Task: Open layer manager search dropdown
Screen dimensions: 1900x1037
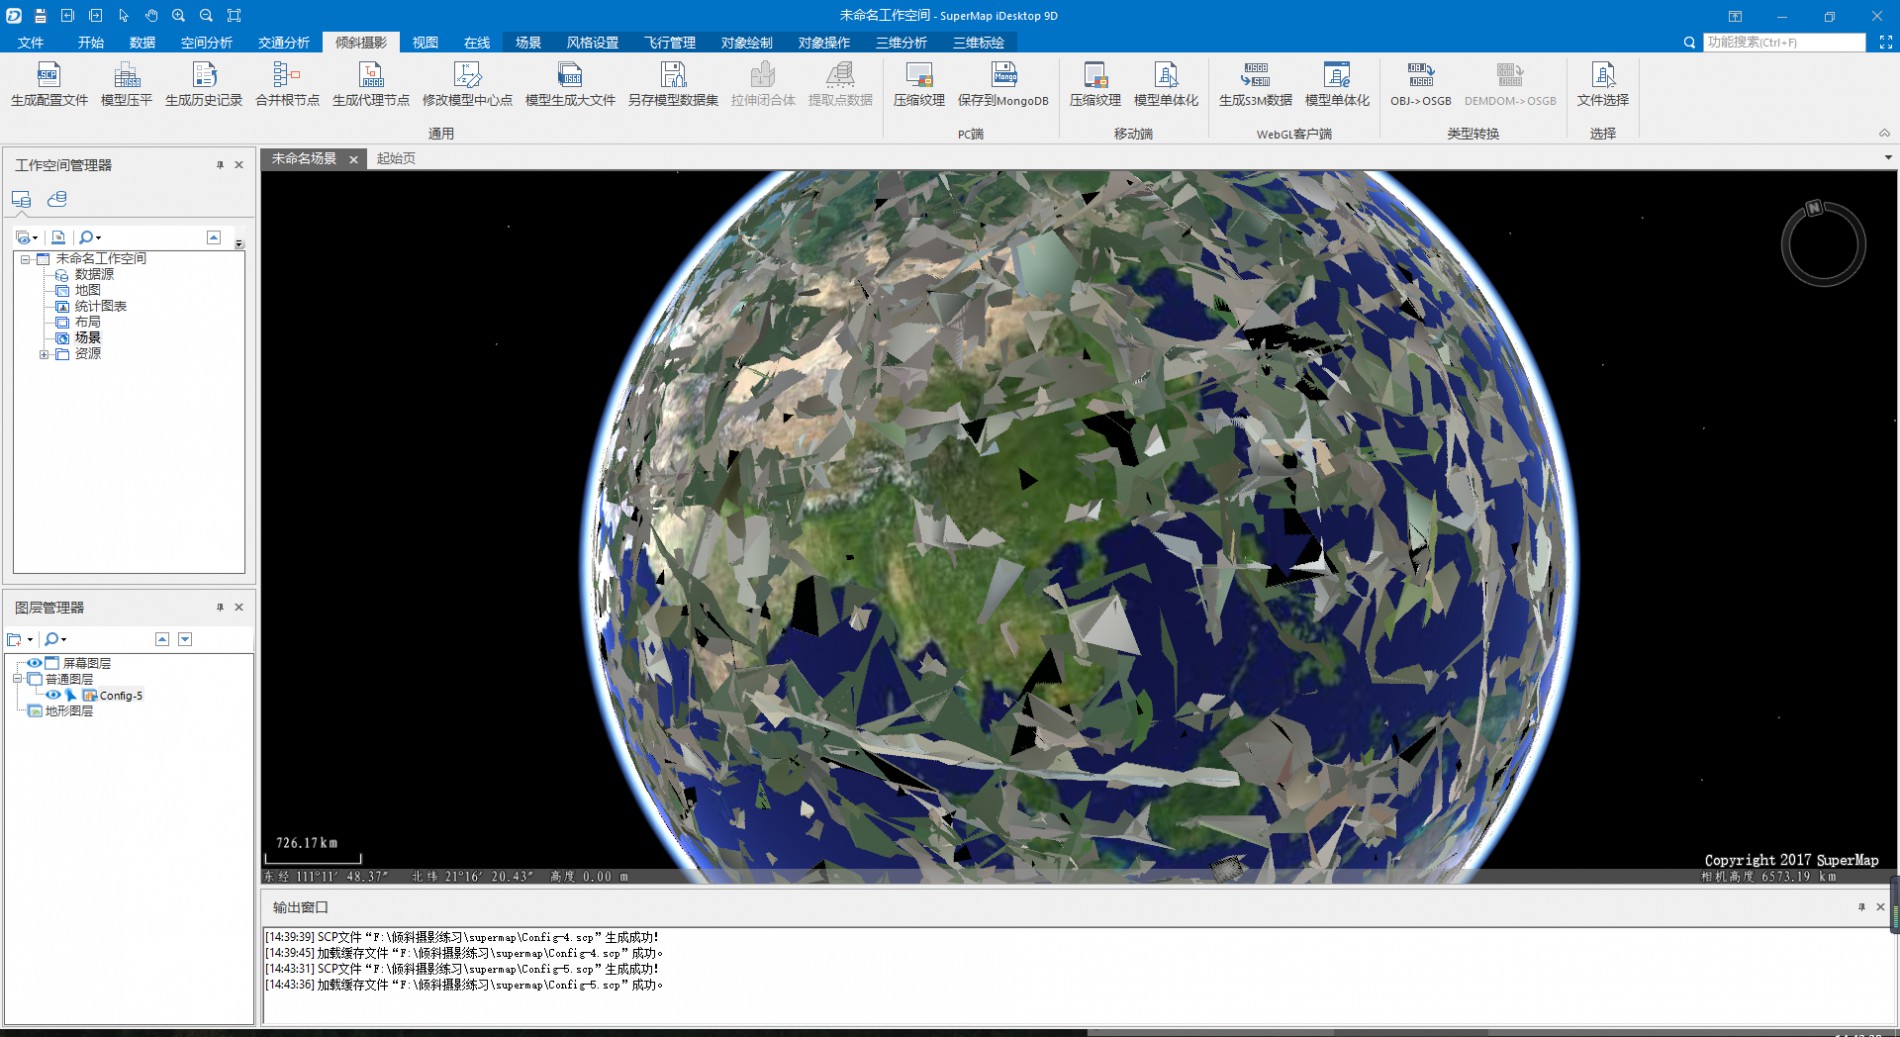Action: click(55, 639)
